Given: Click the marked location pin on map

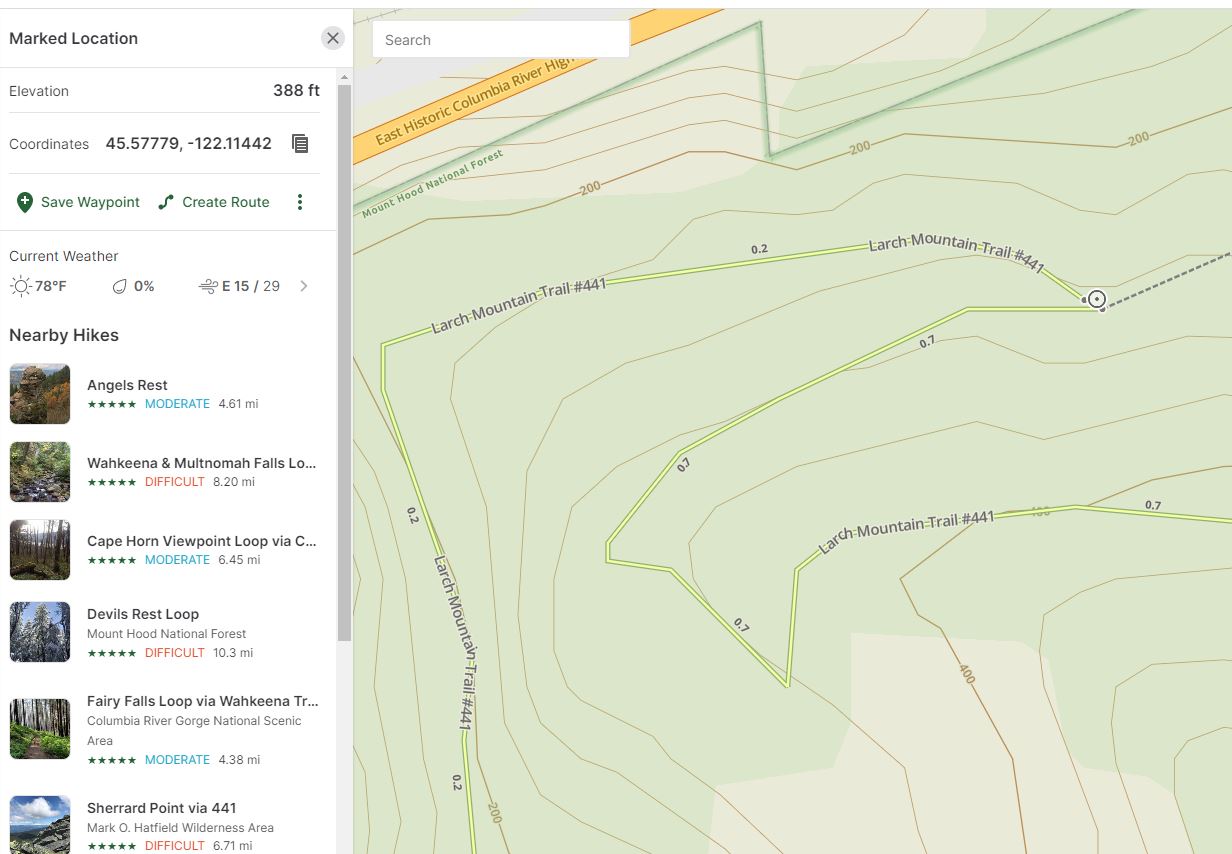Looking at the screenshot, I should click(1096, 299).
